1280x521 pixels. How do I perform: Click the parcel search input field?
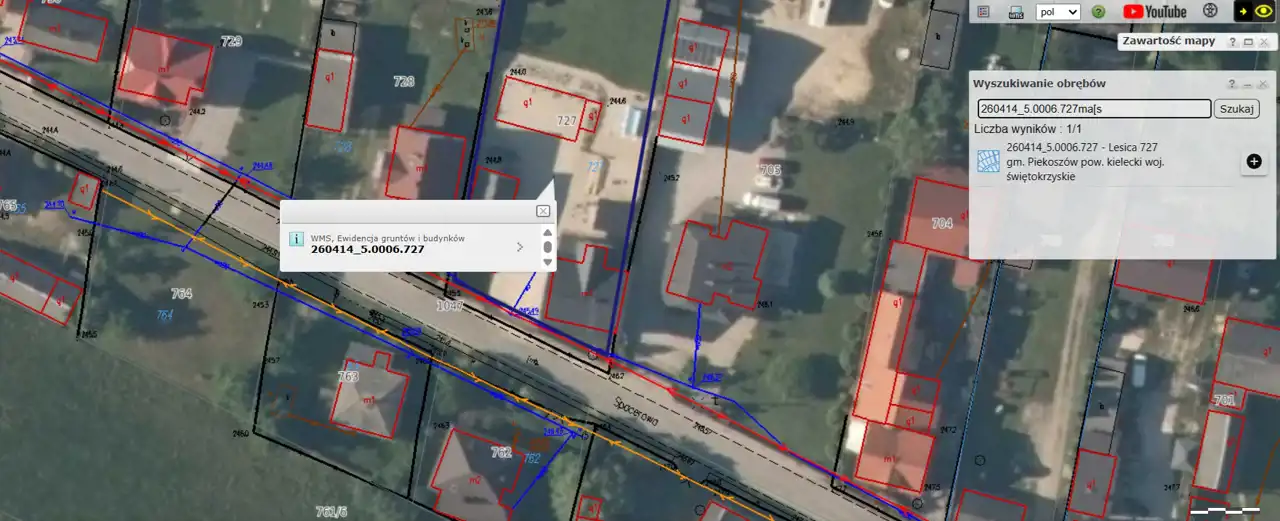(1093, 109)
